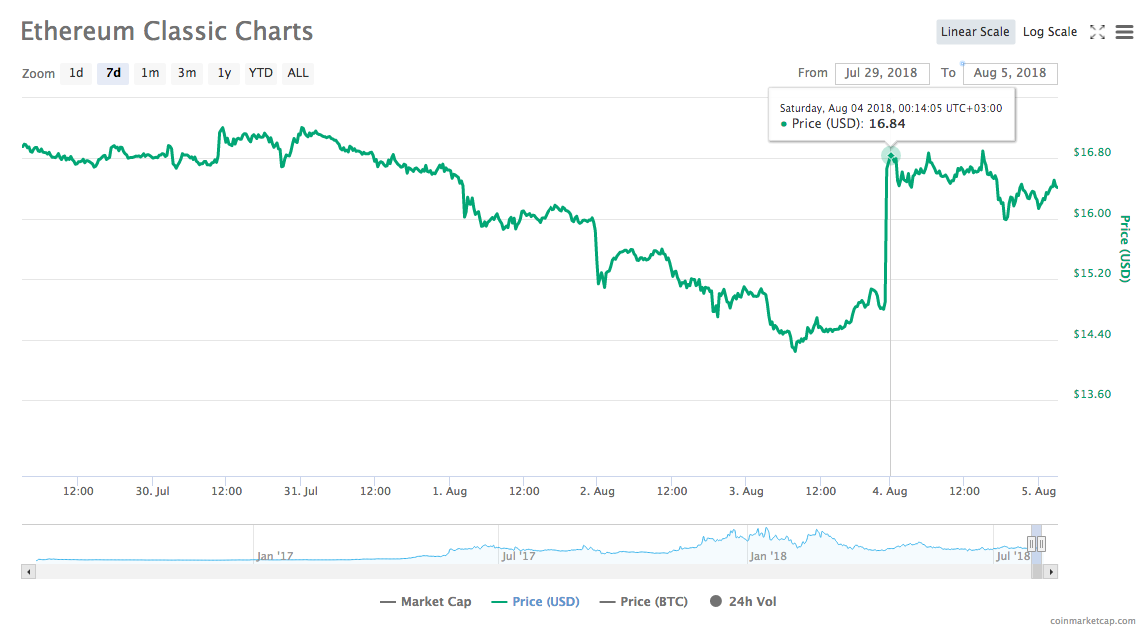Viewport: 1147px width, 632px height.
Task: Select YTD zoom range
Action: pos(261,73)
